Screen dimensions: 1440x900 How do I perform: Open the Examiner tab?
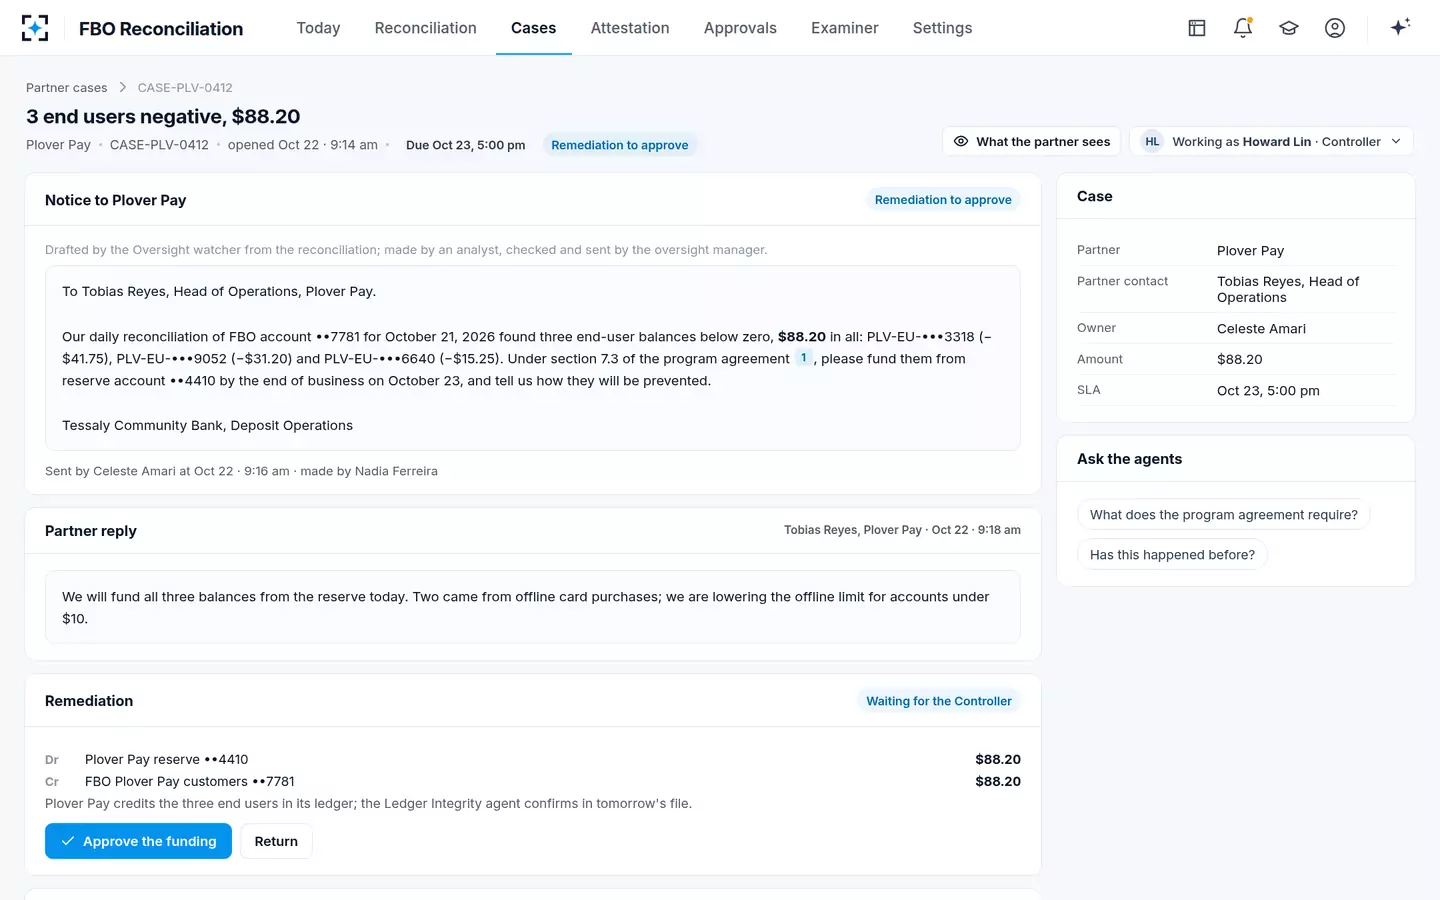pyautogui.click(x=844, y=28)
